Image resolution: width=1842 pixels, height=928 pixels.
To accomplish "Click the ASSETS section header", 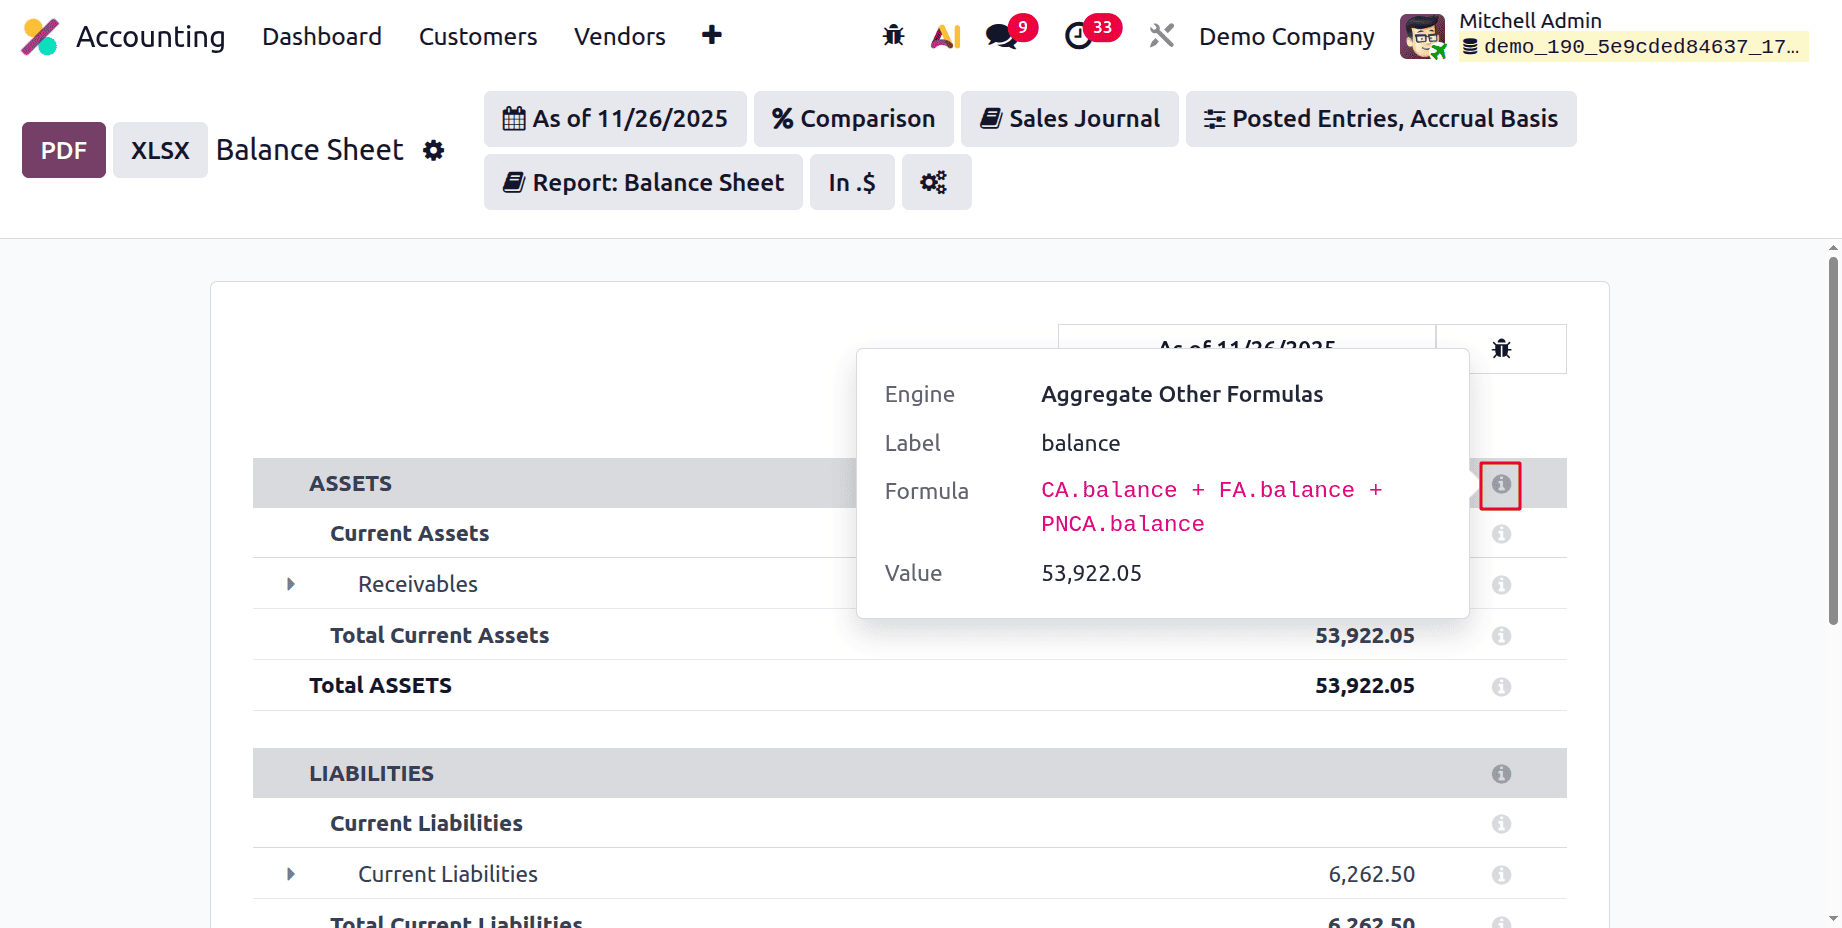I will pos(350,484).
